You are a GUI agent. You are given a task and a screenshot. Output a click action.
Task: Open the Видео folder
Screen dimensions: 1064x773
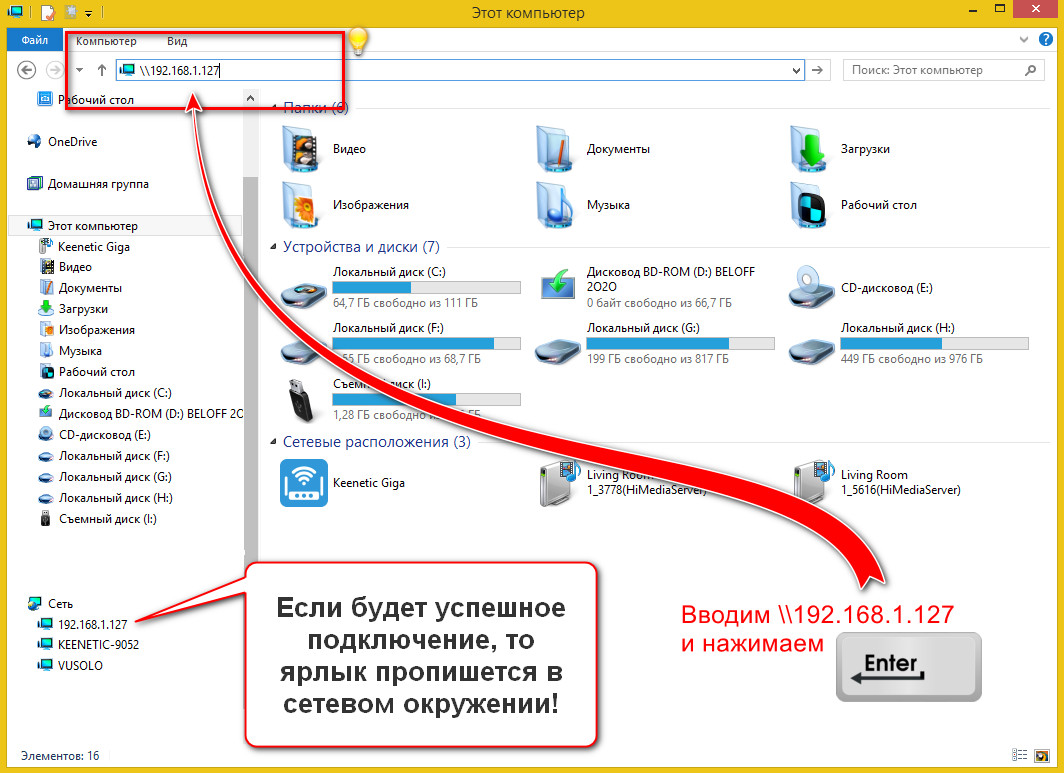pyautogui.click(x=324, y=149)
